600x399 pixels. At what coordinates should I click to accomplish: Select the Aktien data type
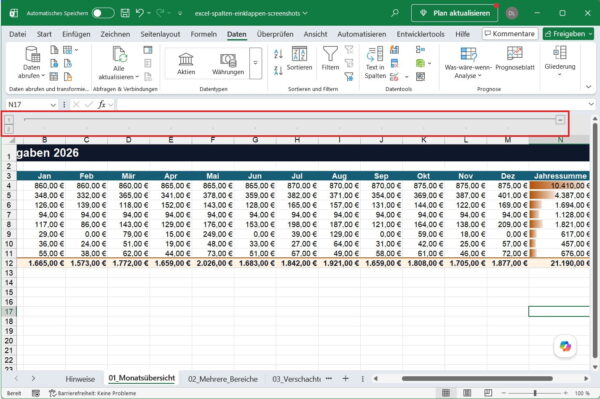186,64
